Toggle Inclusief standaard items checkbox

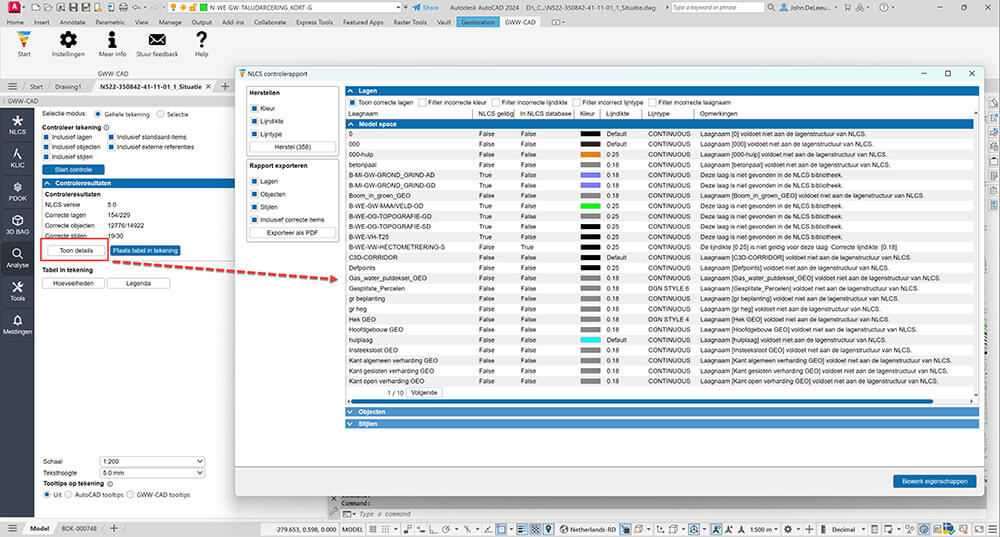click(111, 137)
